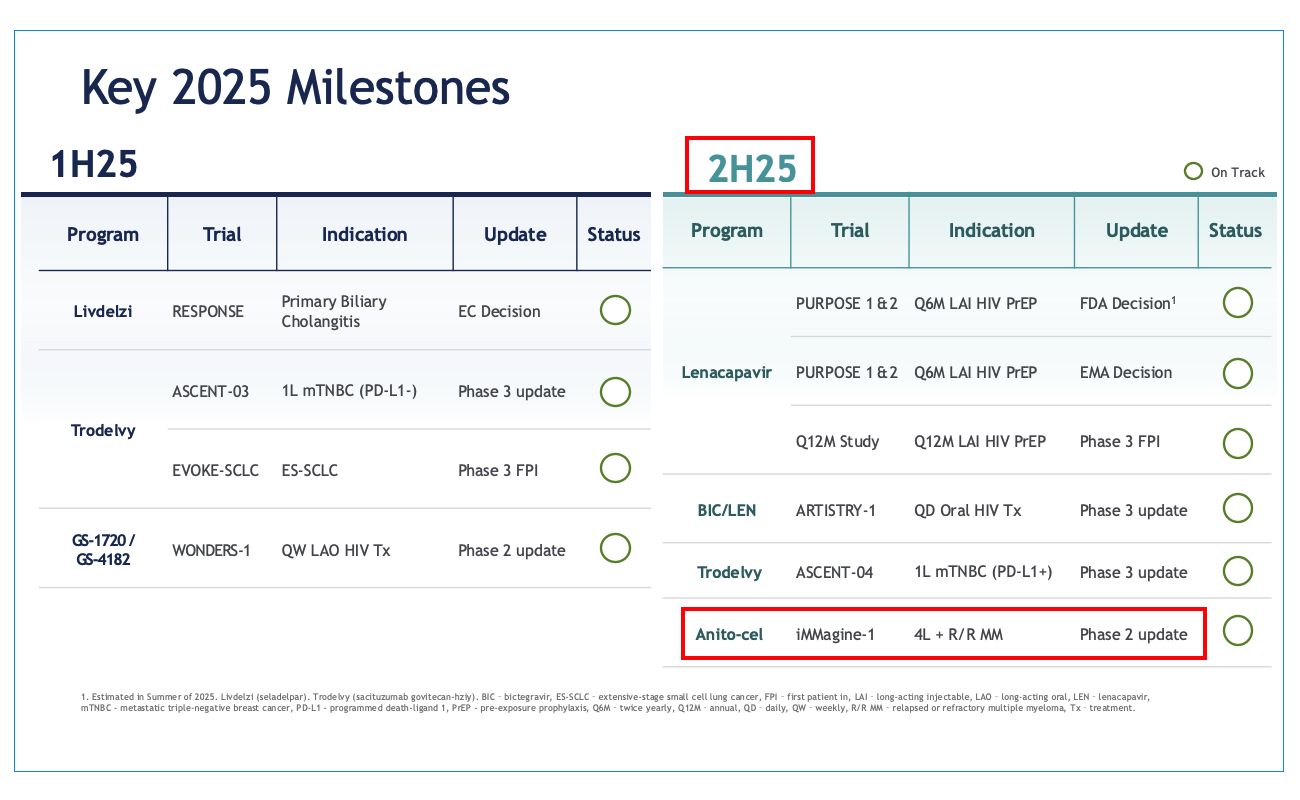This screenshot has height=800, width=1300.
Task: Click the Status header in the 2H25 table
Action: pos(1236,231)
